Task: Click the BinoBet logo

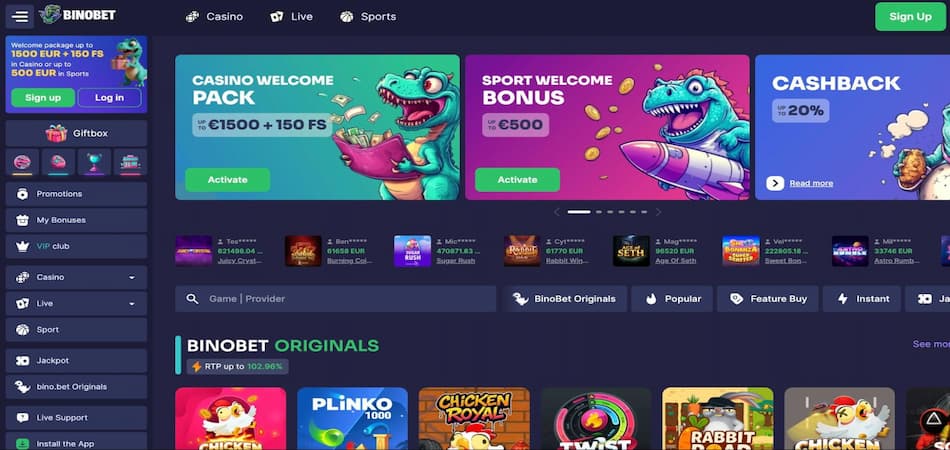Action: [78, 15]
